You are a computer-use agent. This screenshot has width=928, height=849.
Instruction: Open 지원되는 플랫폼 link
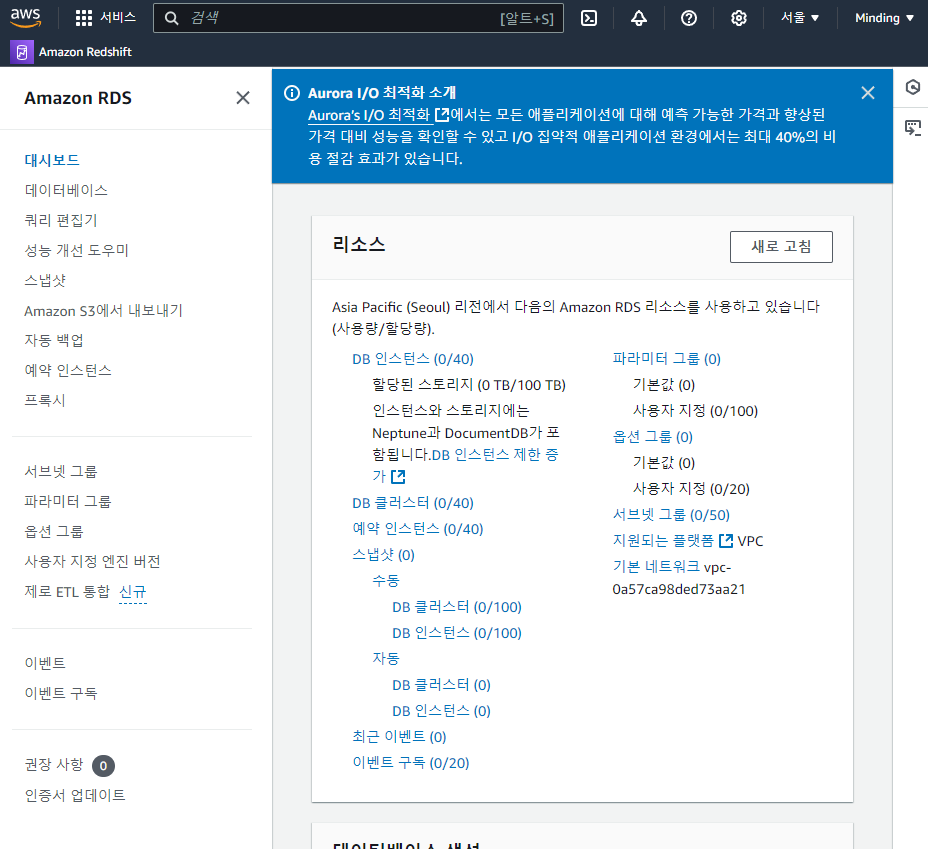[663, 541]
